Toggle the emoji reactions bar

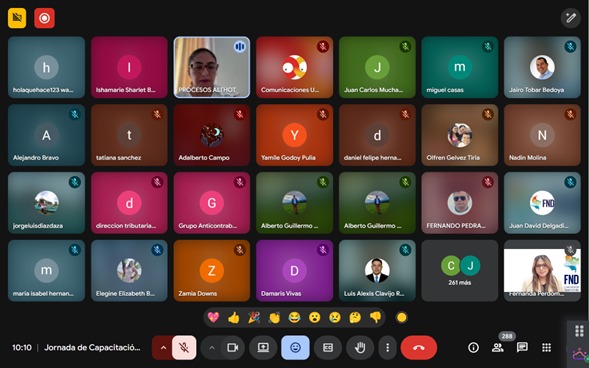click(x=296, y=348)
